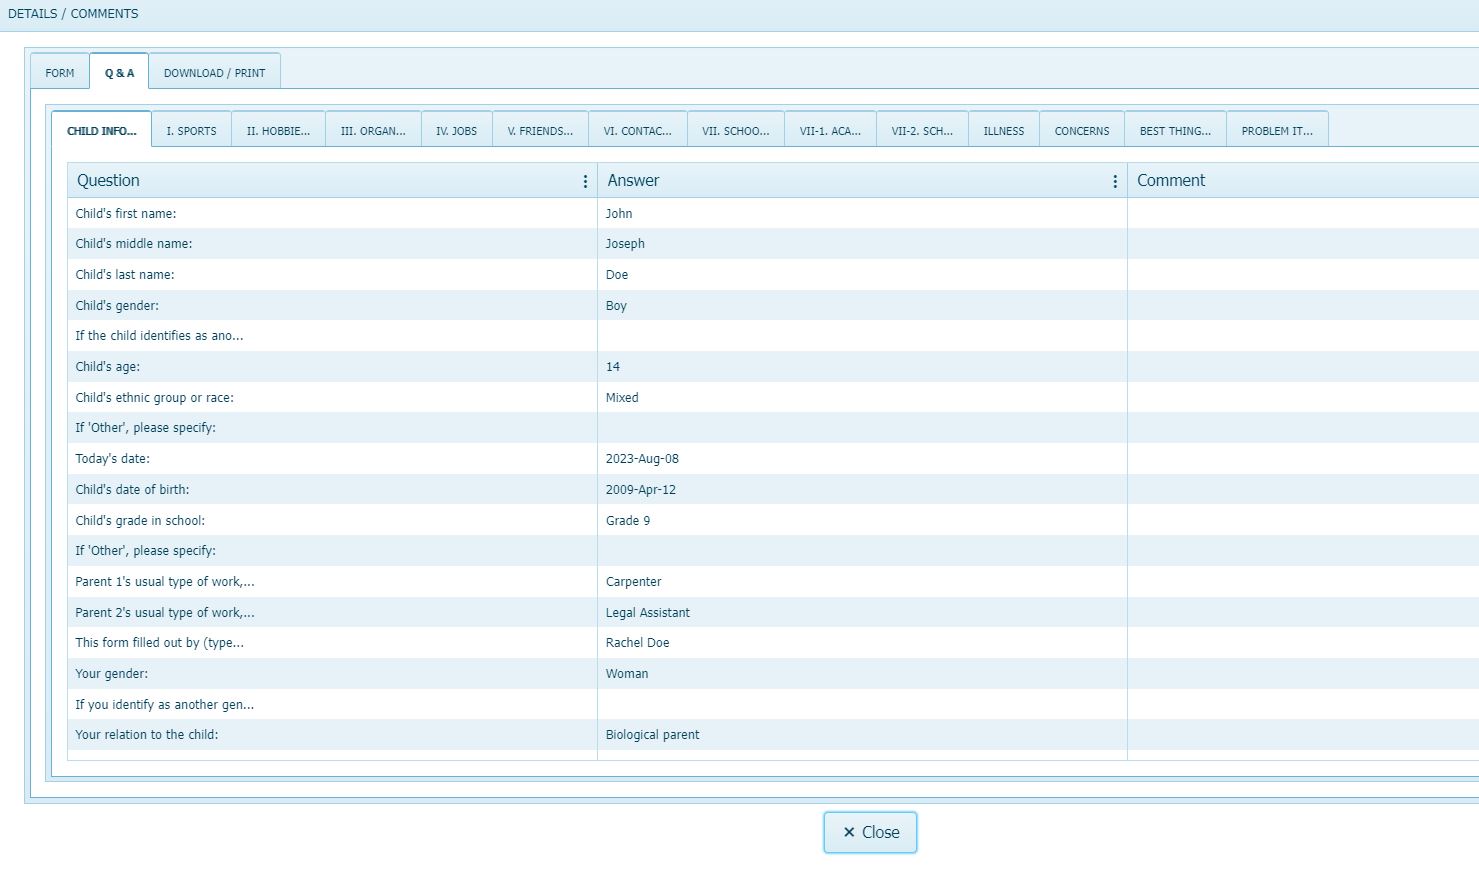
Task: Open the V. FRIENDS tab
Action: pyautogui.click(x=540, y=129)
